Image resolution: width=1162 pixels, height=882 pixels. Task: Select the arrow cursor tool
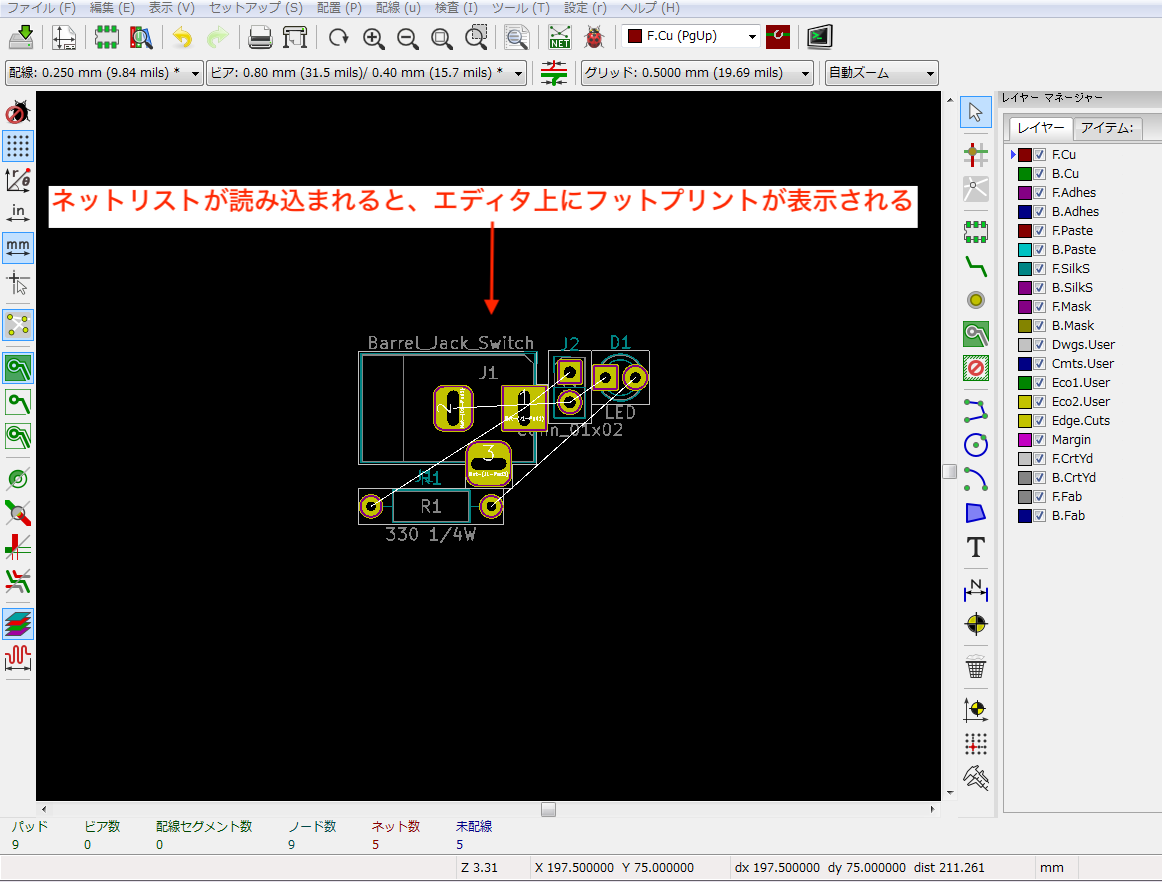[975, 112]
